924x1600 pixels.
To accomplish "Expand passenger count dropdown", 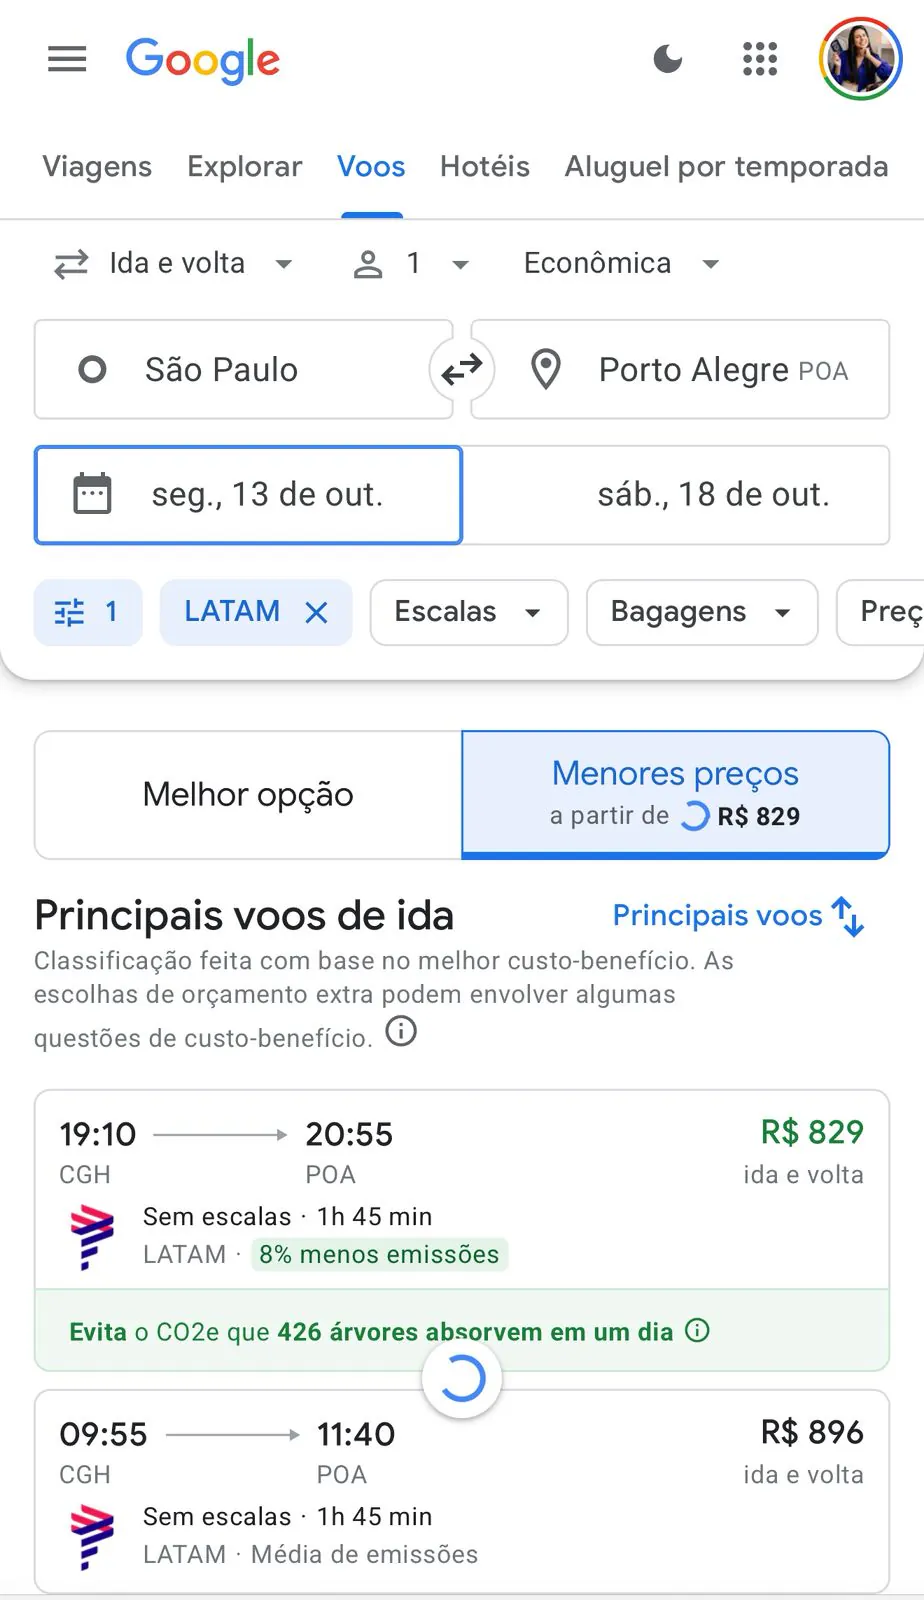I will pyautogui.click(x=411, y=264).
